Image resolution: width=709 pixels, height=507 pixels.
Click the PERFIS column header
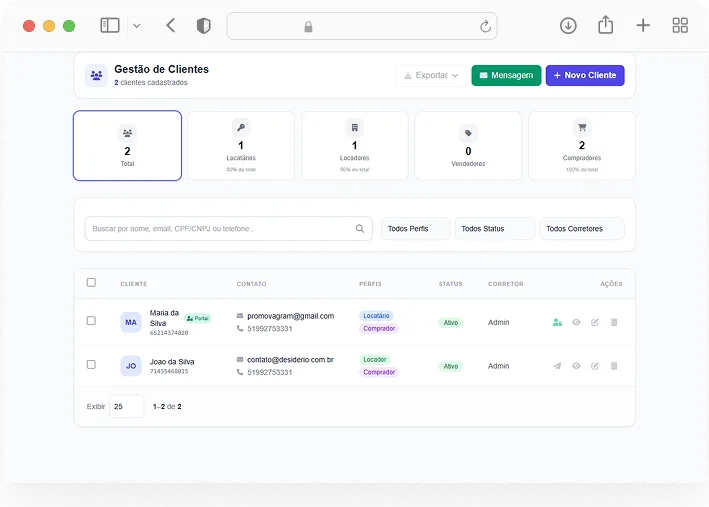[370, 284]
